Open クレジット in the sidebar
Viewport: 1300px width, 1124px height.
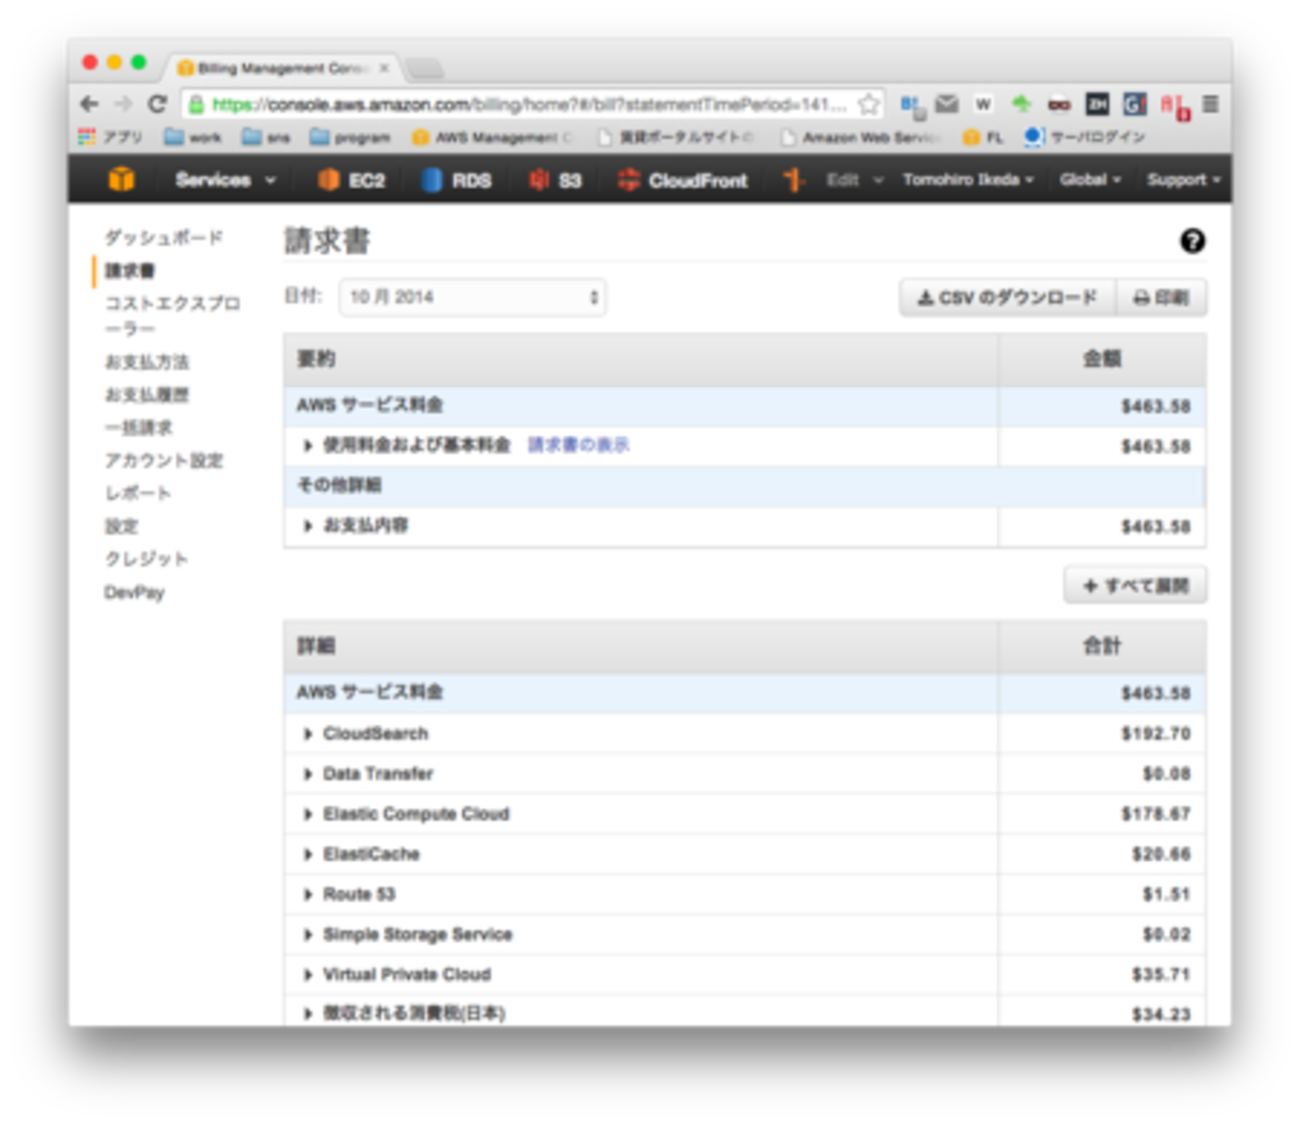[146, 559]
